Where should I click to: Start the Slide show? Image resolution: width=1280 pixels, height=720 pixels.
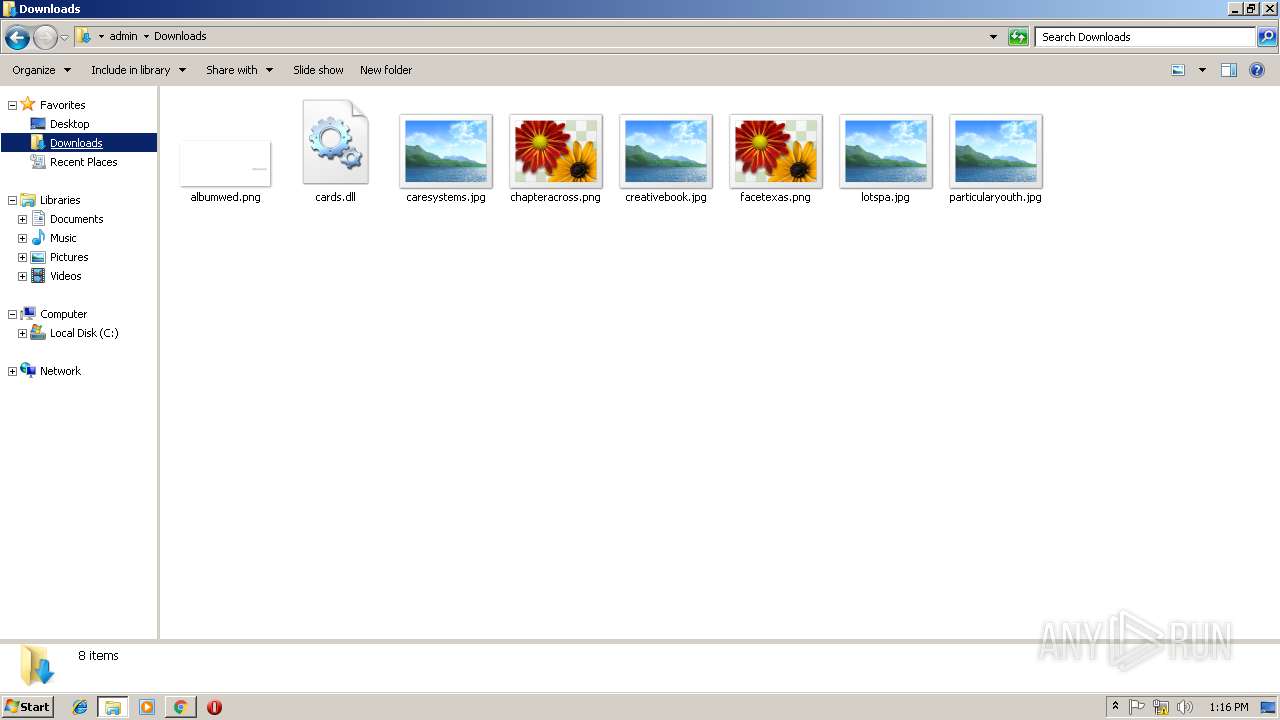318,70
